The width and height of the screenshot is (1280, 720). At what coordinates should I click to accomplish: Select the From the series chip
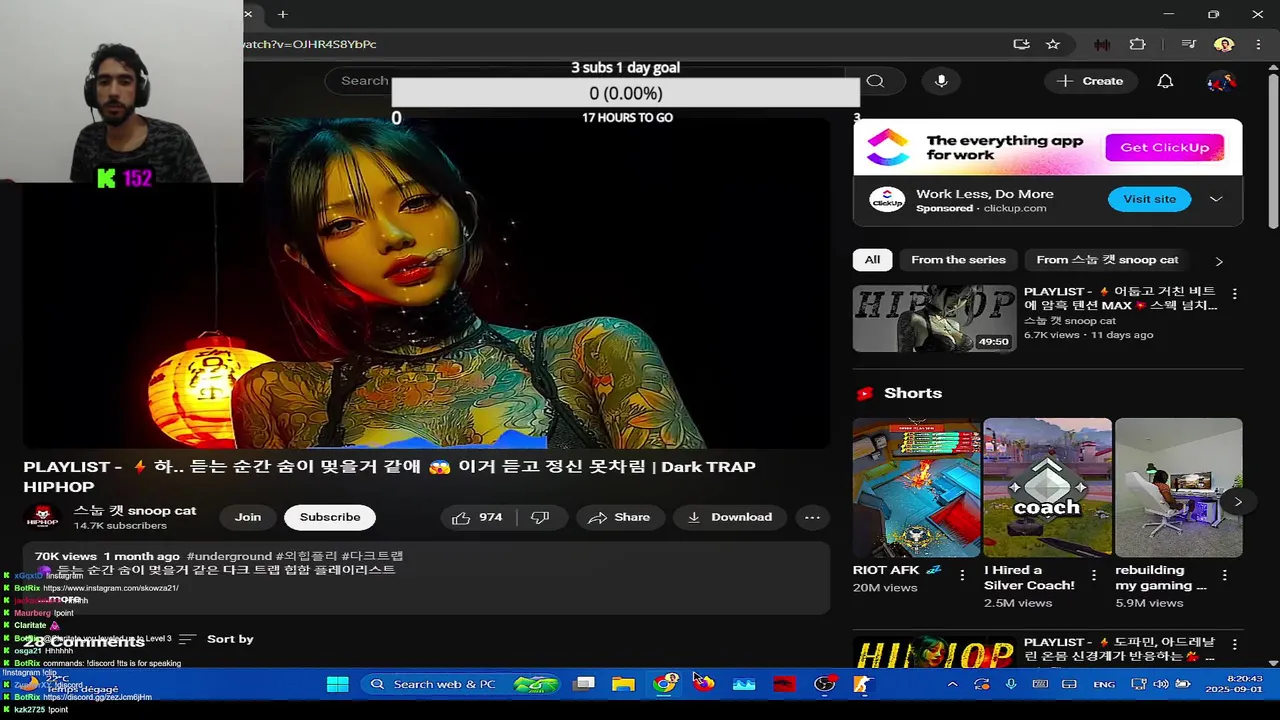(x=958, y=260)
